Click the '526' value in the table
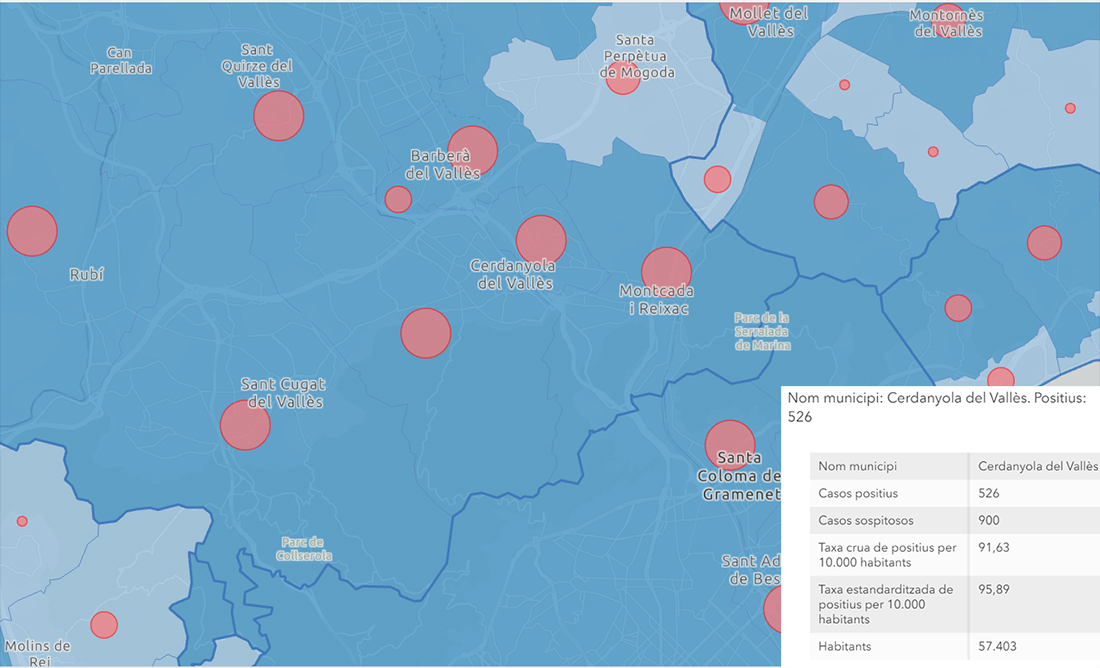 point(988,493)
